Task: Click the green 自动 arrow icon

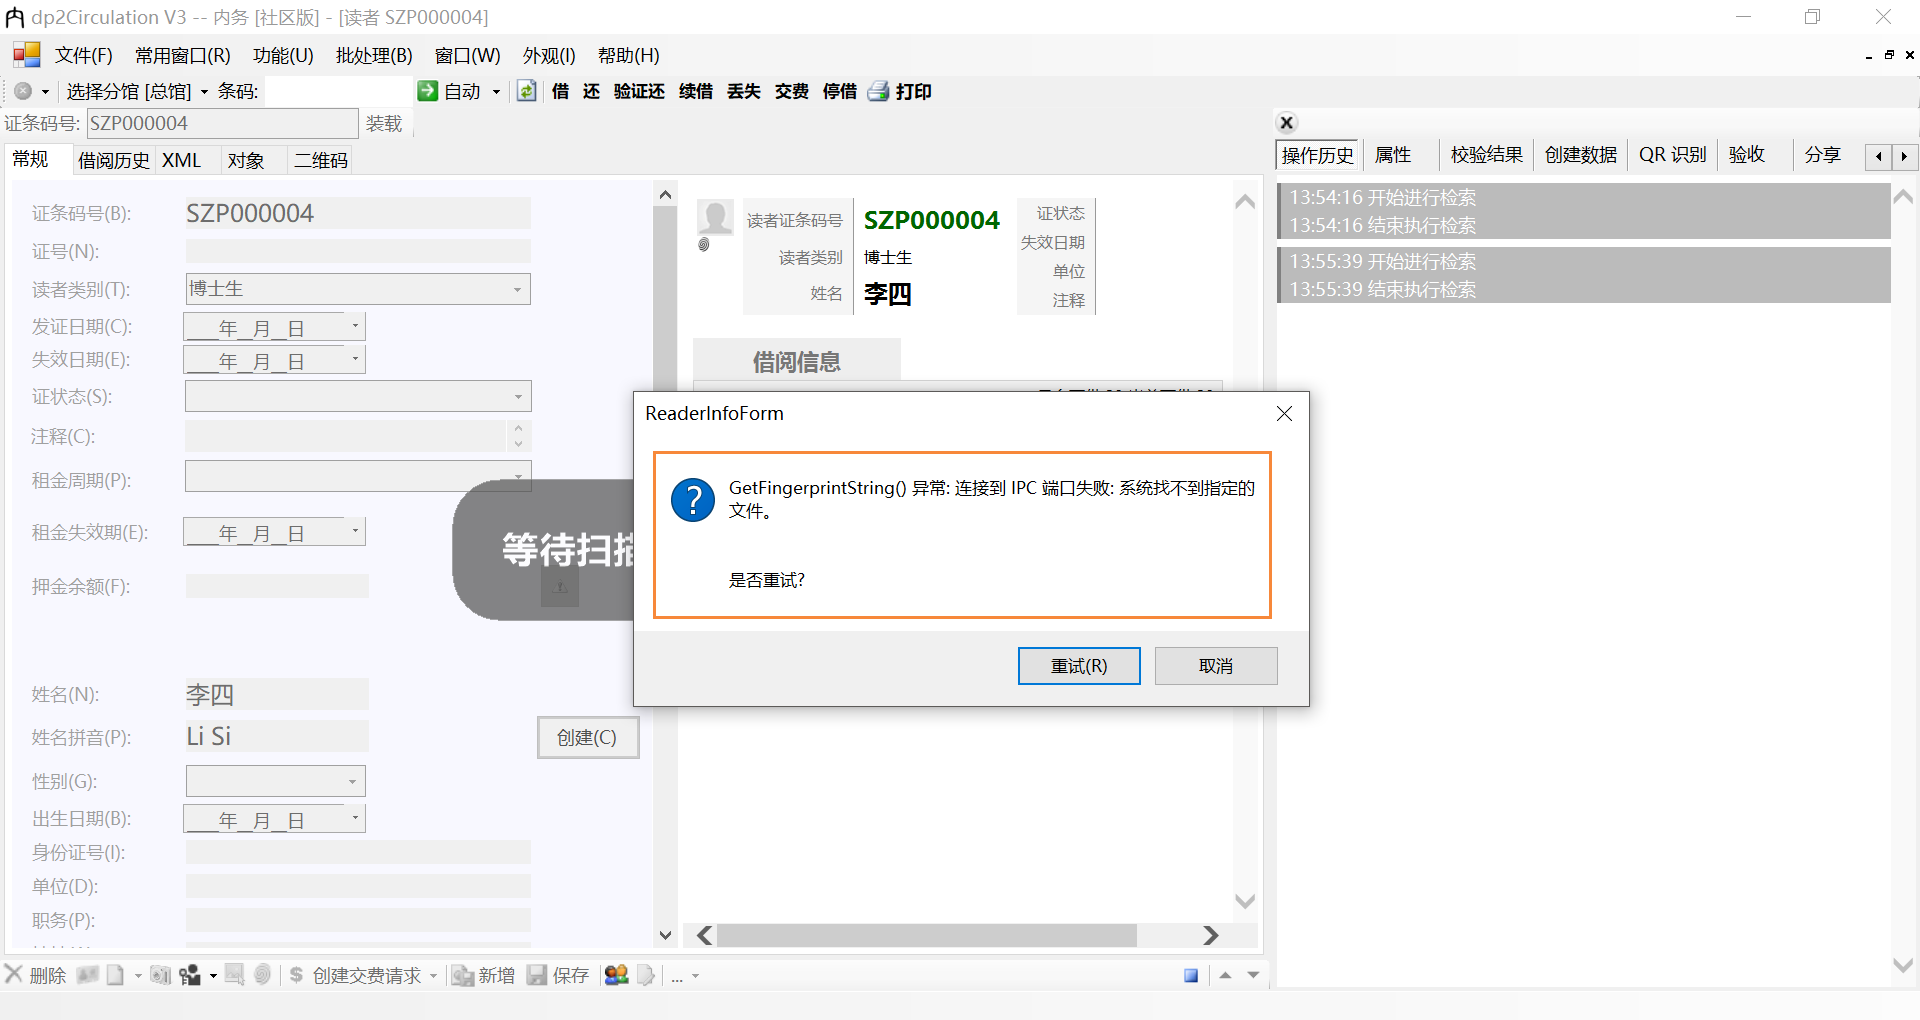Action: pyautogui.click(x=429, y=91)
